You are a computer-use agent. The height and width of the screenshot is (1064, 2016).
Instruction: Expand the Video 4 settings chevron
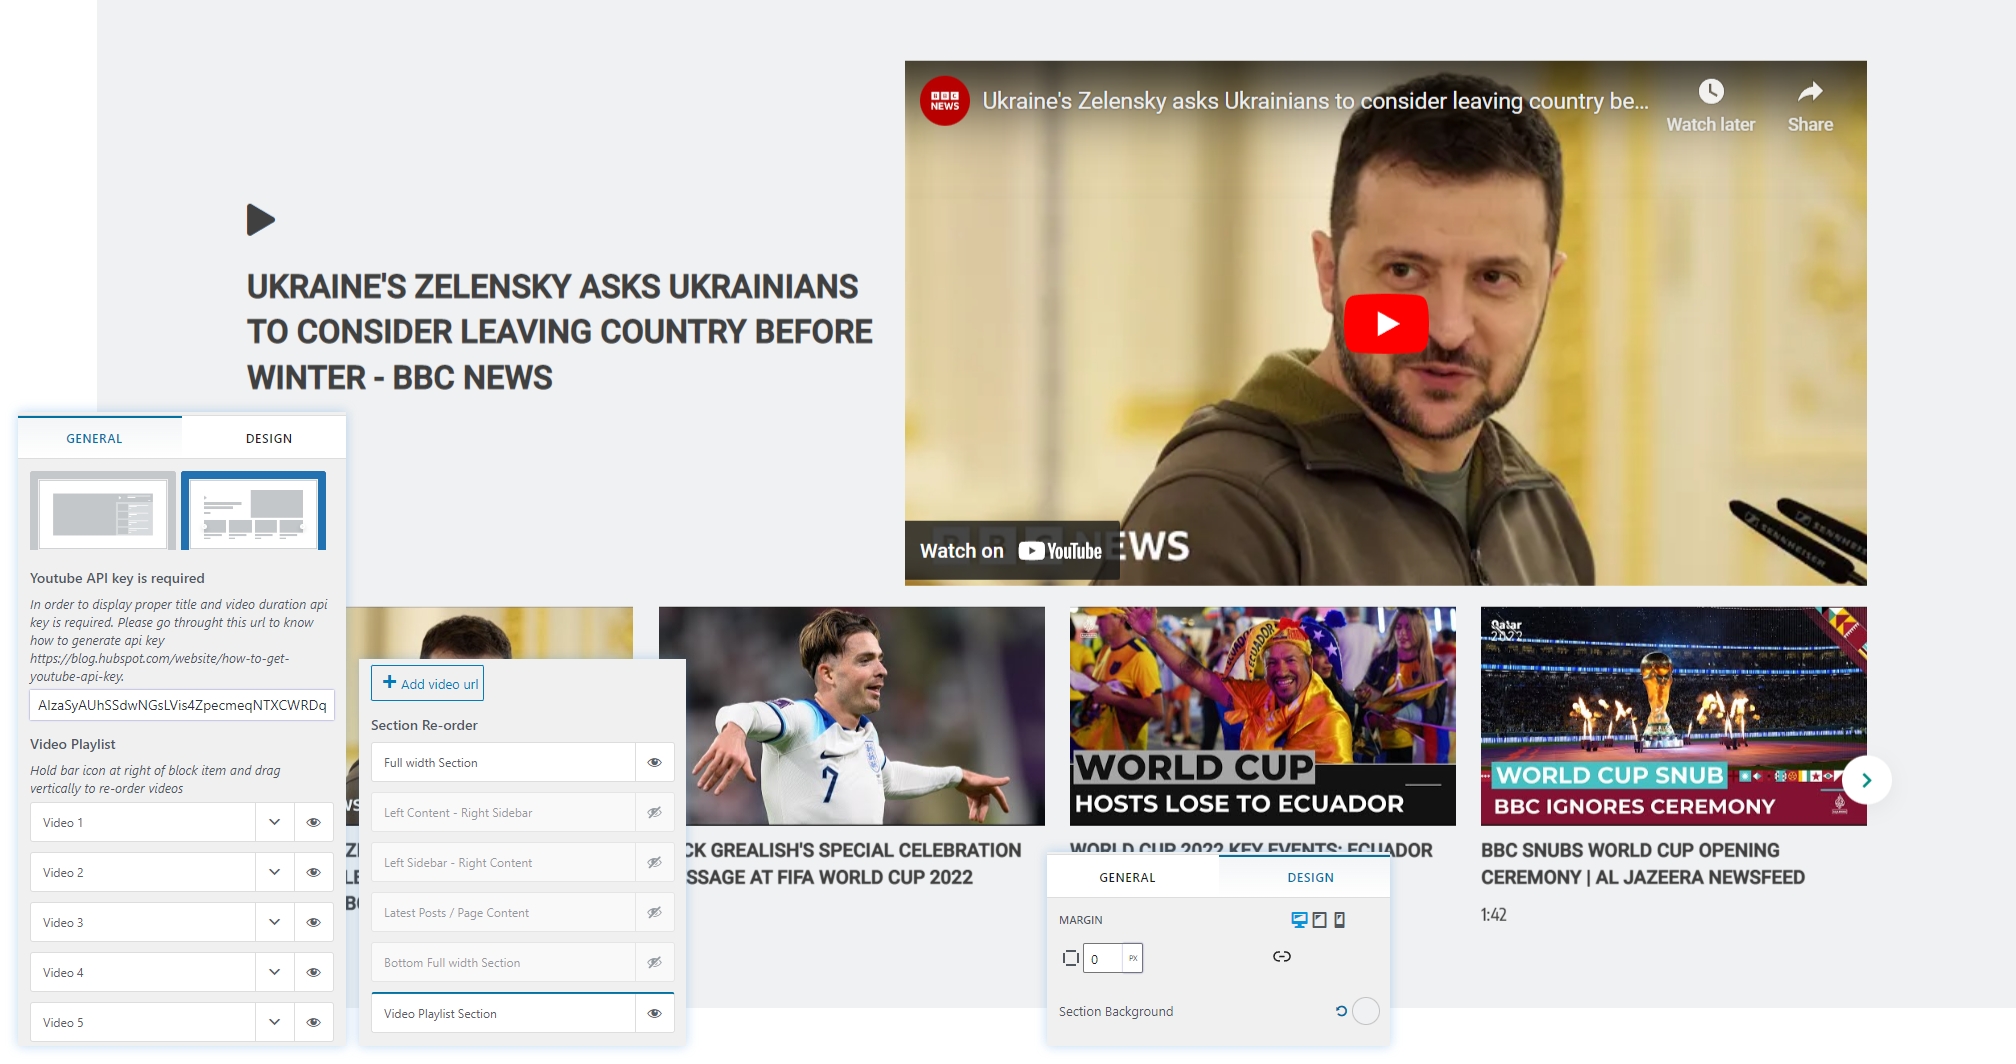coord(274,973)
